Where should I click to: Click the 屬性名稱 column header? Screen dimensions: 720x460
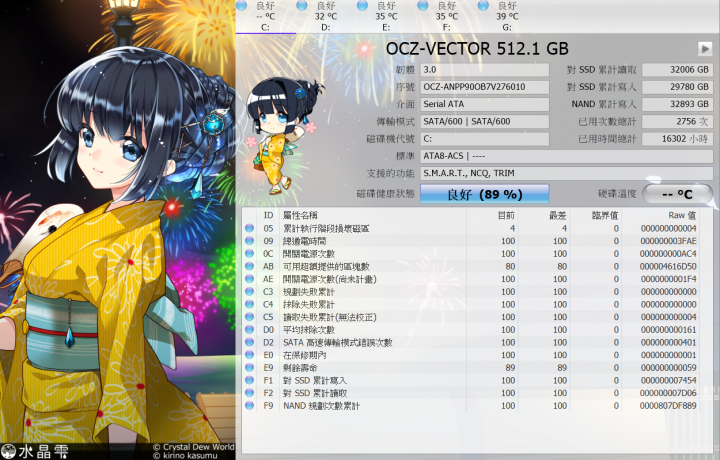point(300,215)
